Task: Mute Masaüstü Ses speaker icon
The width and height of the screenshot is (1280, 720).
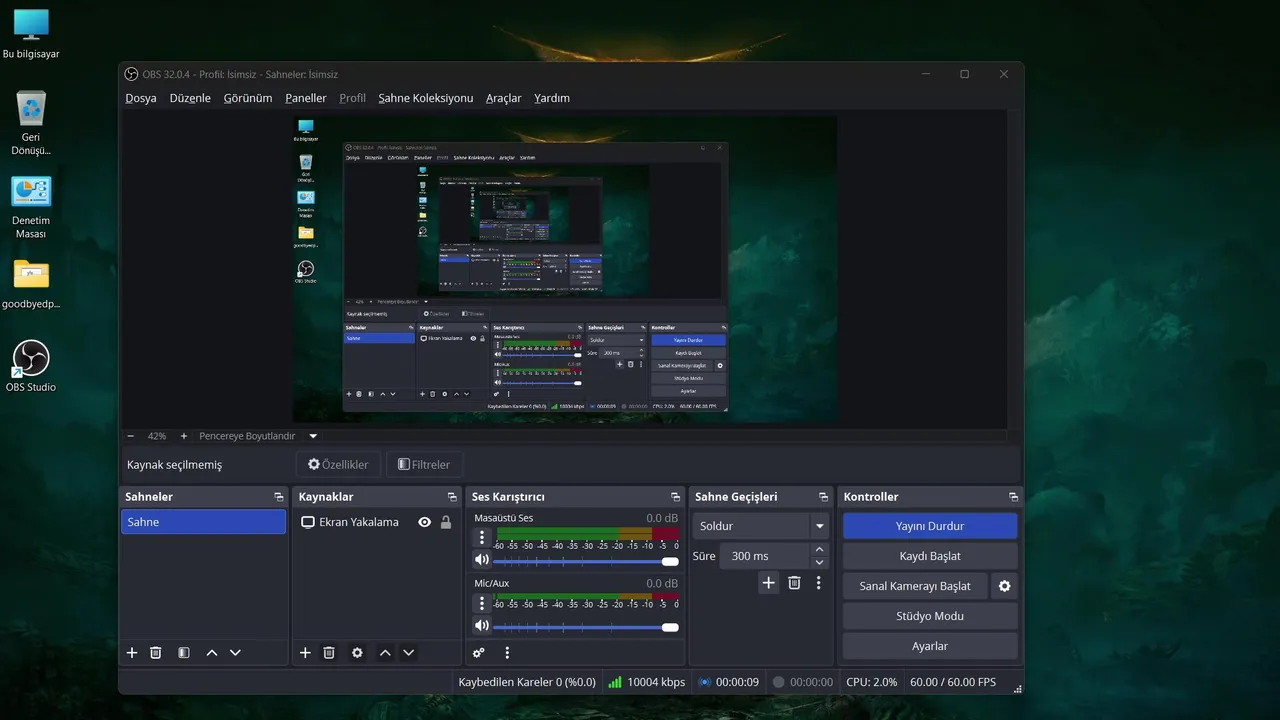Action: coord(482,561)
